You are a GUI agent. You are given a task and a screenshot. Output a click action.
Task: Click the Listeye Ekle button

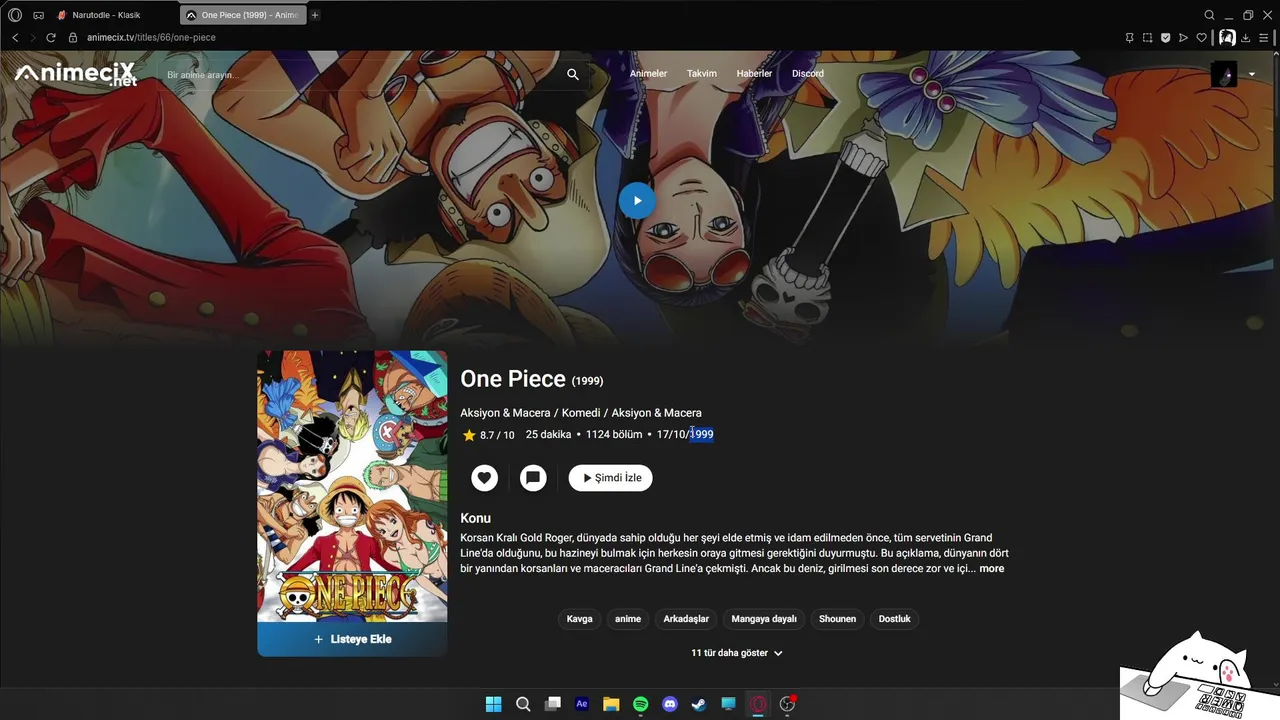[x=352, y=639]
